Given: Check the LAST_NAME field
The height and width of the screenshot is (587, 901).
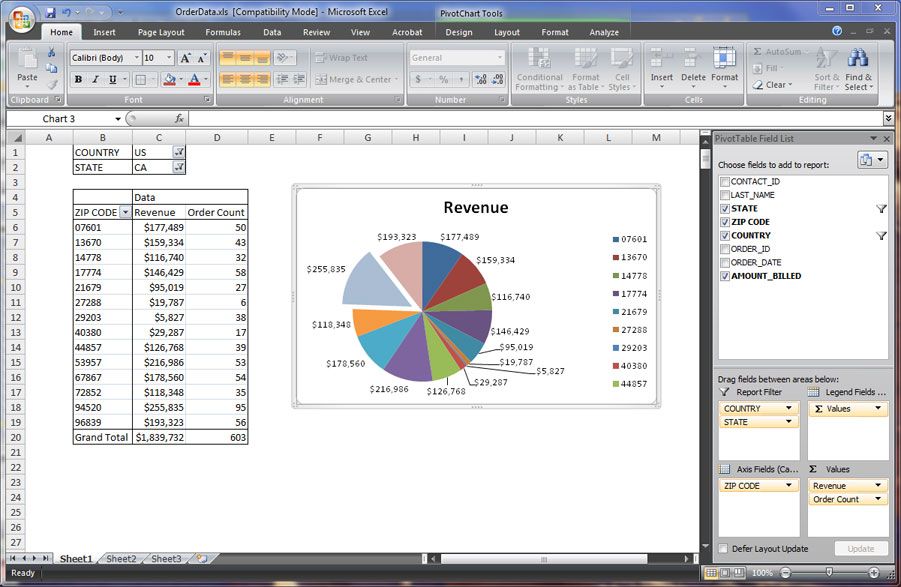Looking at the screenshot, I should pyautogui.click(x=725, y=195).
